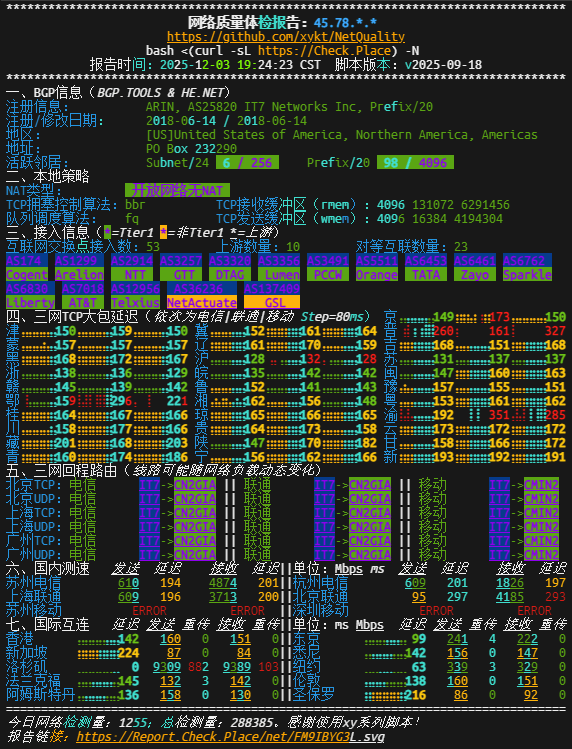
Task: Select the red 351 latency value
Action: [x=499, y=415]
